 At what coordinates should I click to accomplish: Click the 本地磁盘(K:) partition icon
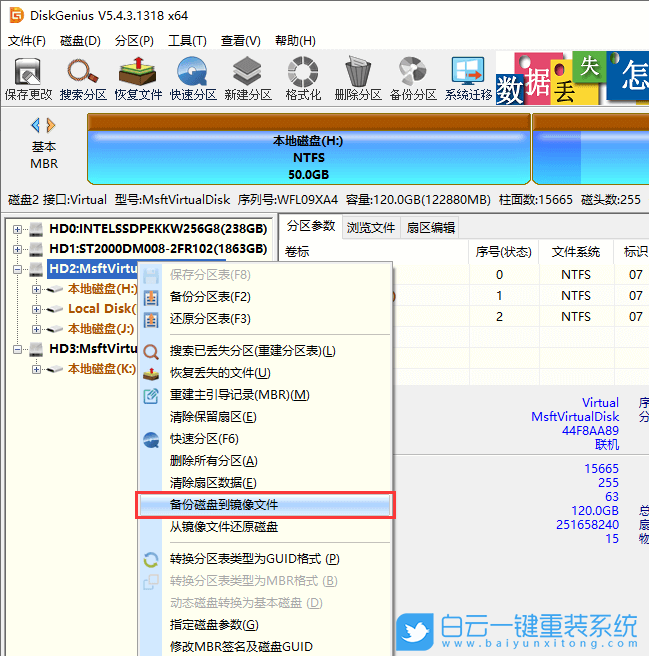55,369
